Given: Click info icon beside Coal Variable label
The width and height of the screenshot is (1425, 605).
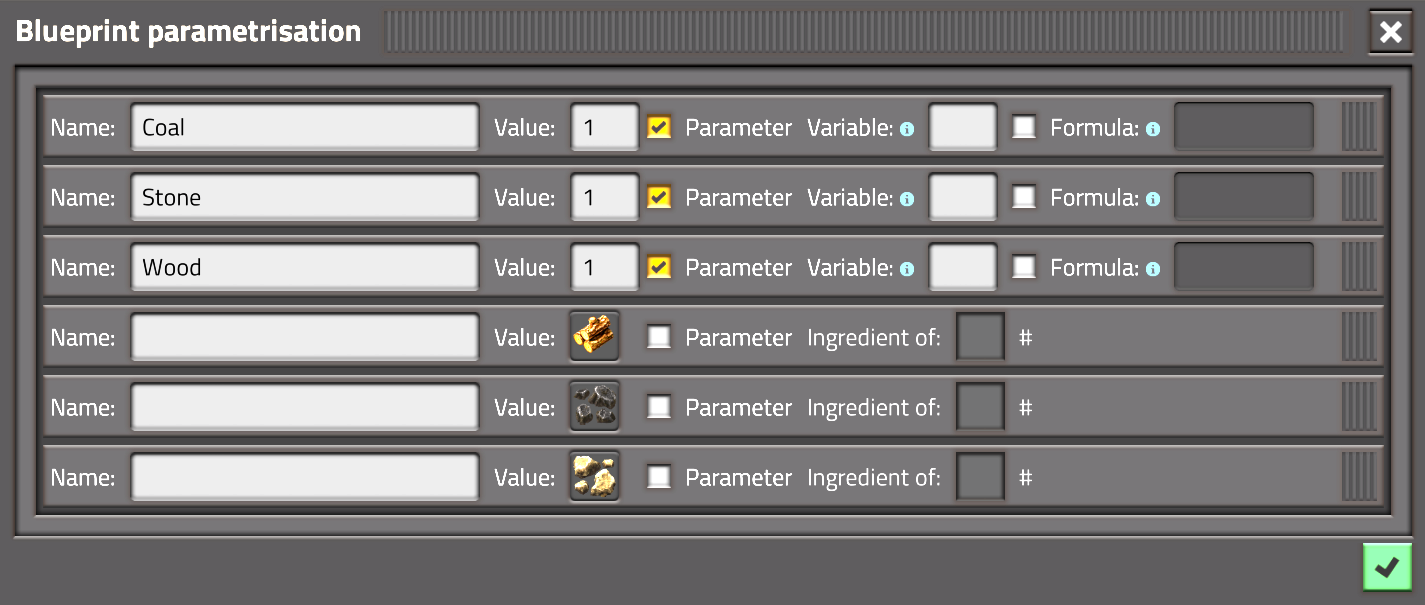Looking at the screenshot, I should (907, 129).
